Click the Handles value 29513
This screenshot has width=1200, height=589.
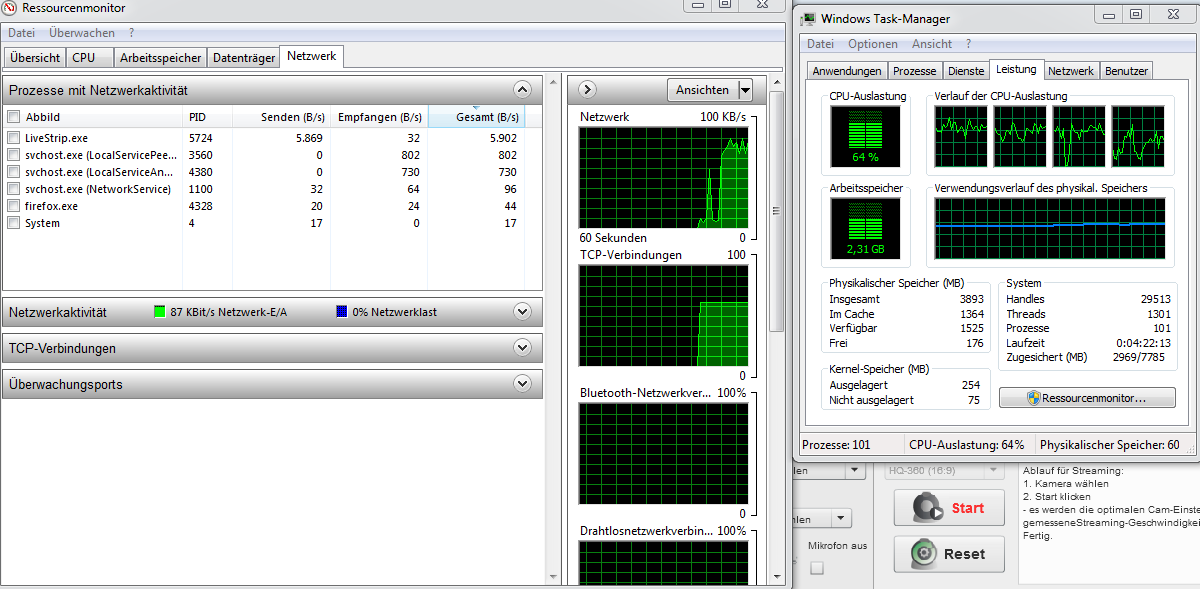tap(1156, 299)
